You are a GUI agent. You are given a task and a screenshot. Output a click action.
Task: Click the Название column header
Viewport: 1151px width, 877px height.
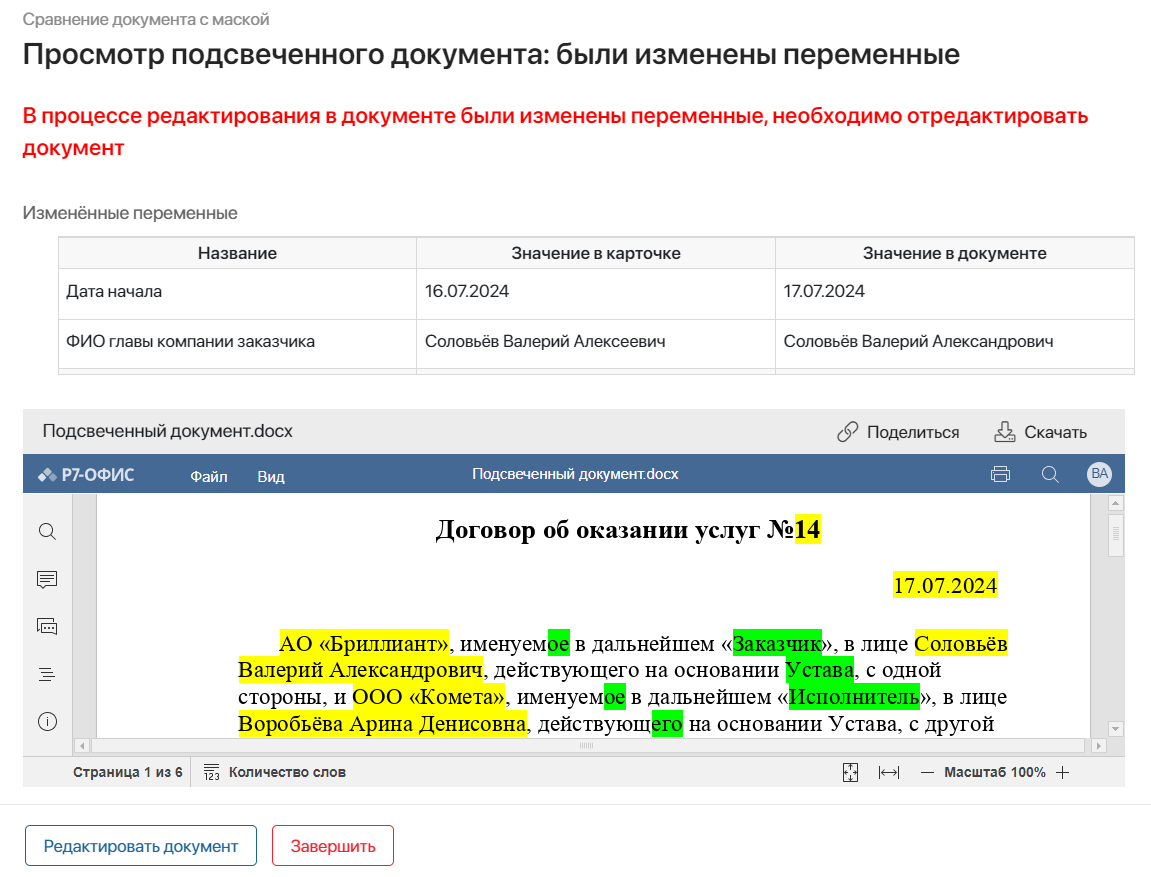(237, 253)
